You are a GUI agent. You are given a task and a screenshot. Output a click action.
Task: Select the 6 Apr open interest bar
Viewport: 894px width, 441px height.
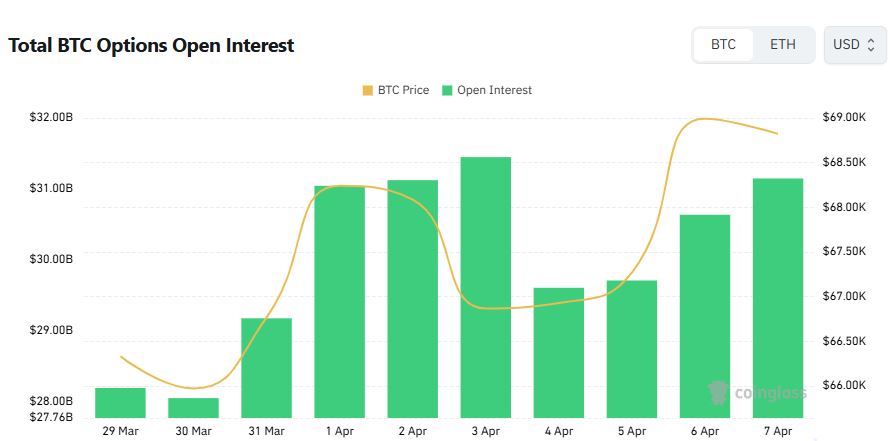[704, 316]
